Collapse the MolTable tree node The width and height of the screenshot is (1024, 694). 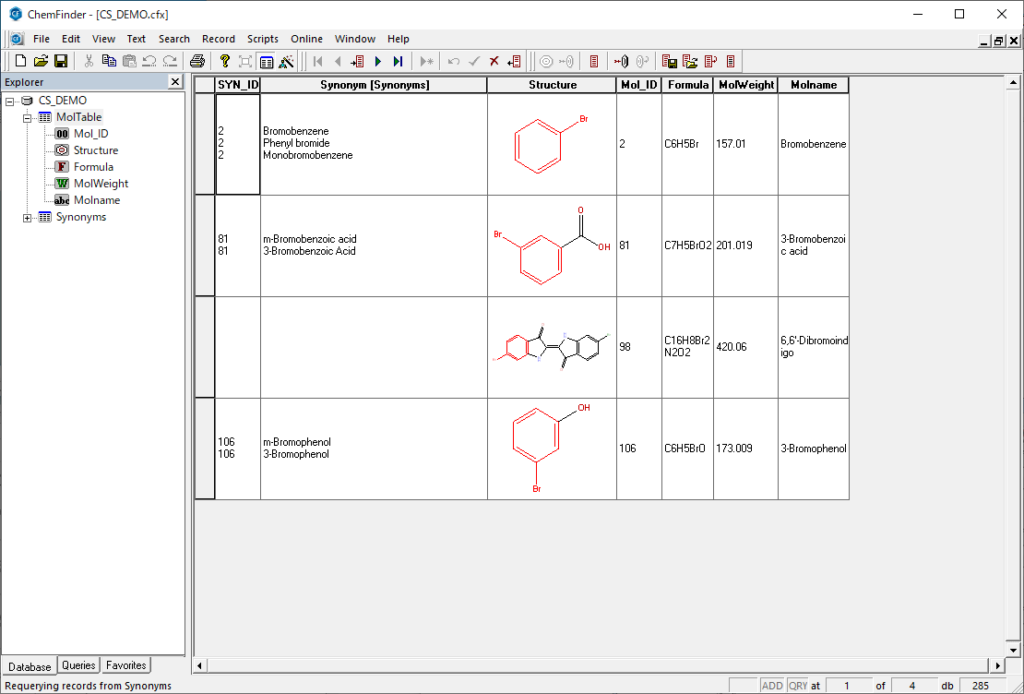pyautogui.click(x=28, y=117)
